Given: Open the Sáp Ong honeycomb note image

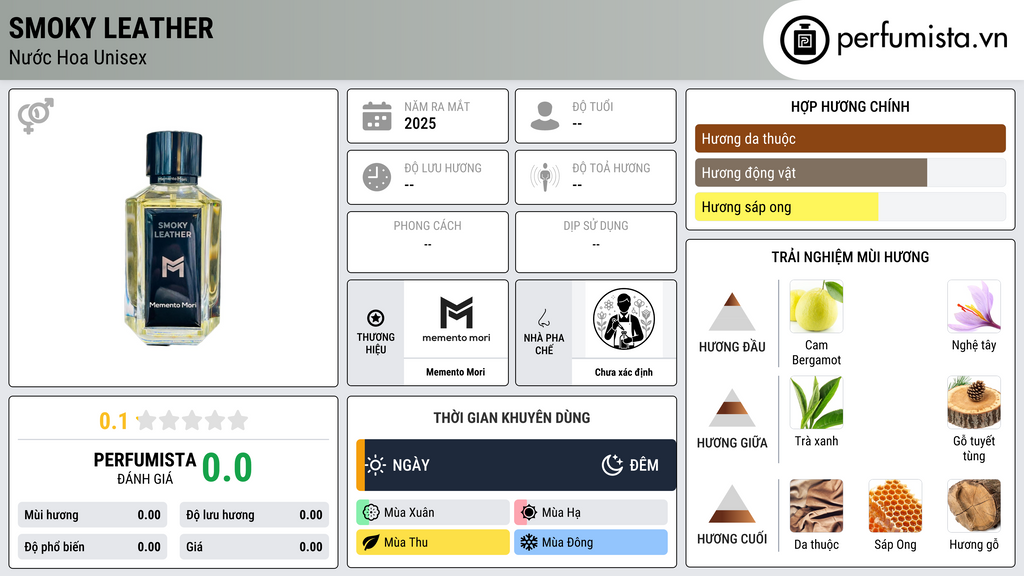Looking at the screenshot, I should click(x=895, y=506).
